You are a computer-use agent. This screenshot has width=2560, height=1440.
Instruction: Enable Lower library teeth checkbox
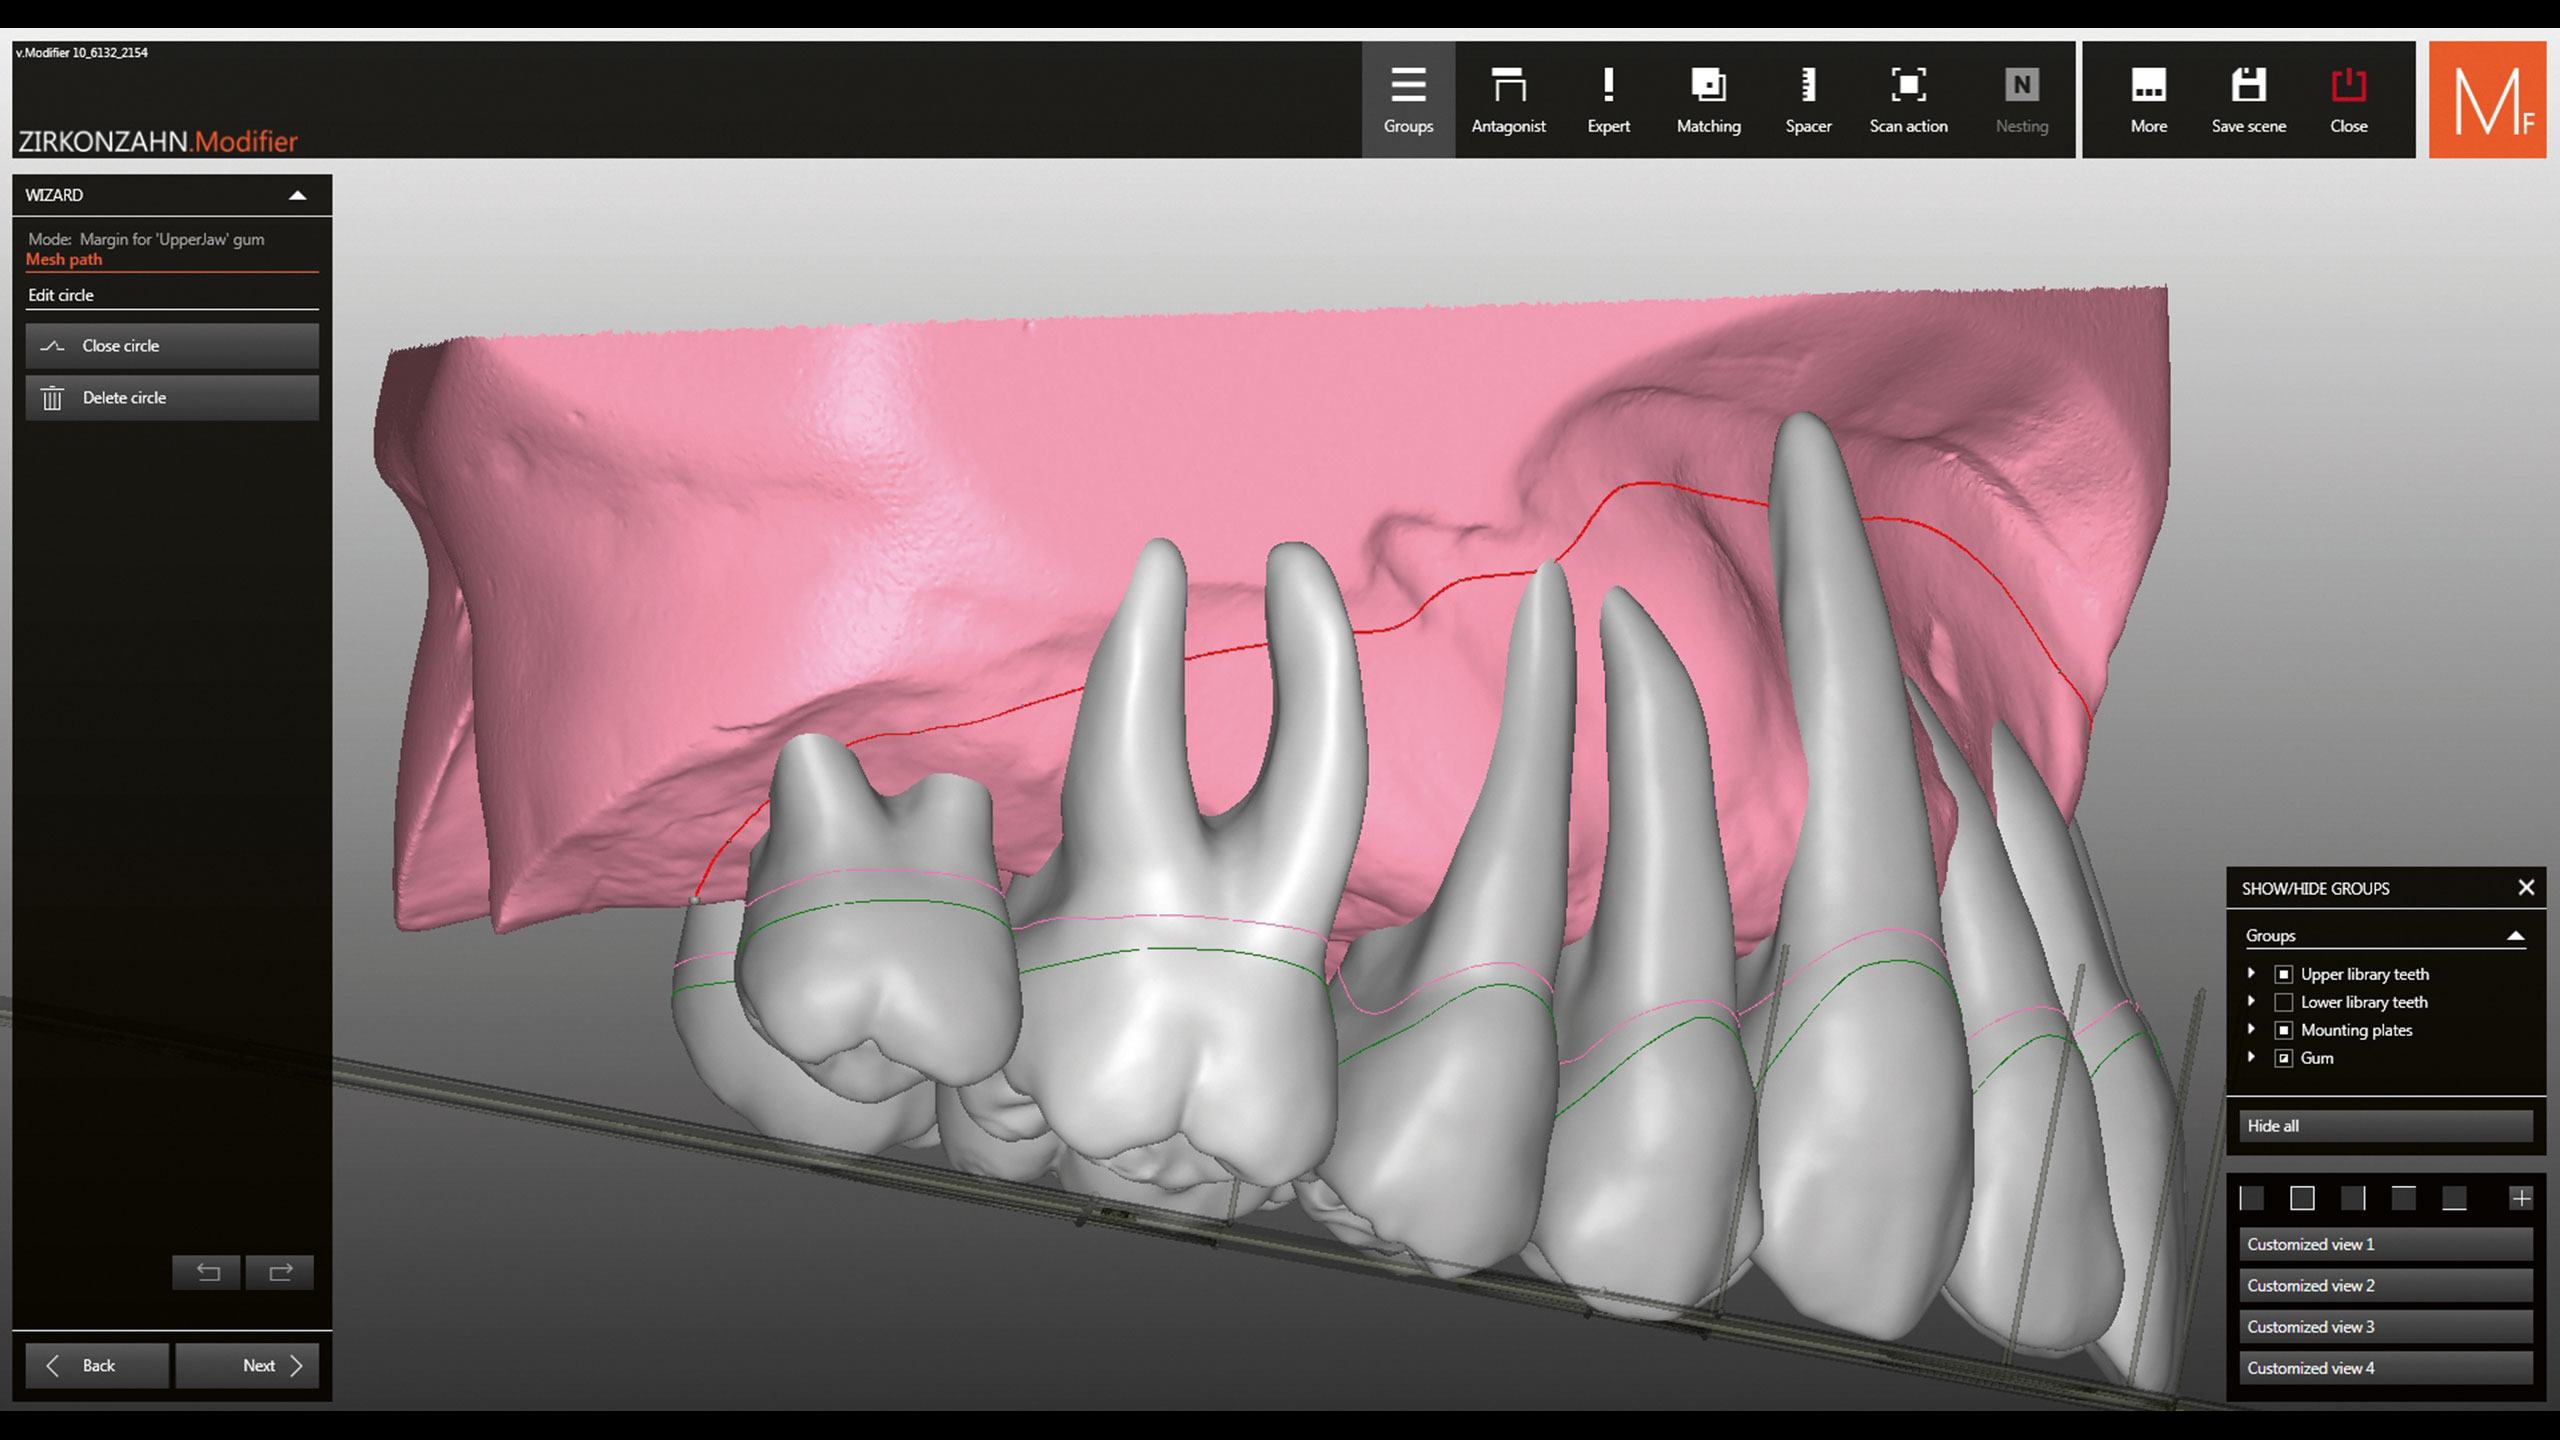[x=2284, y=1002]
